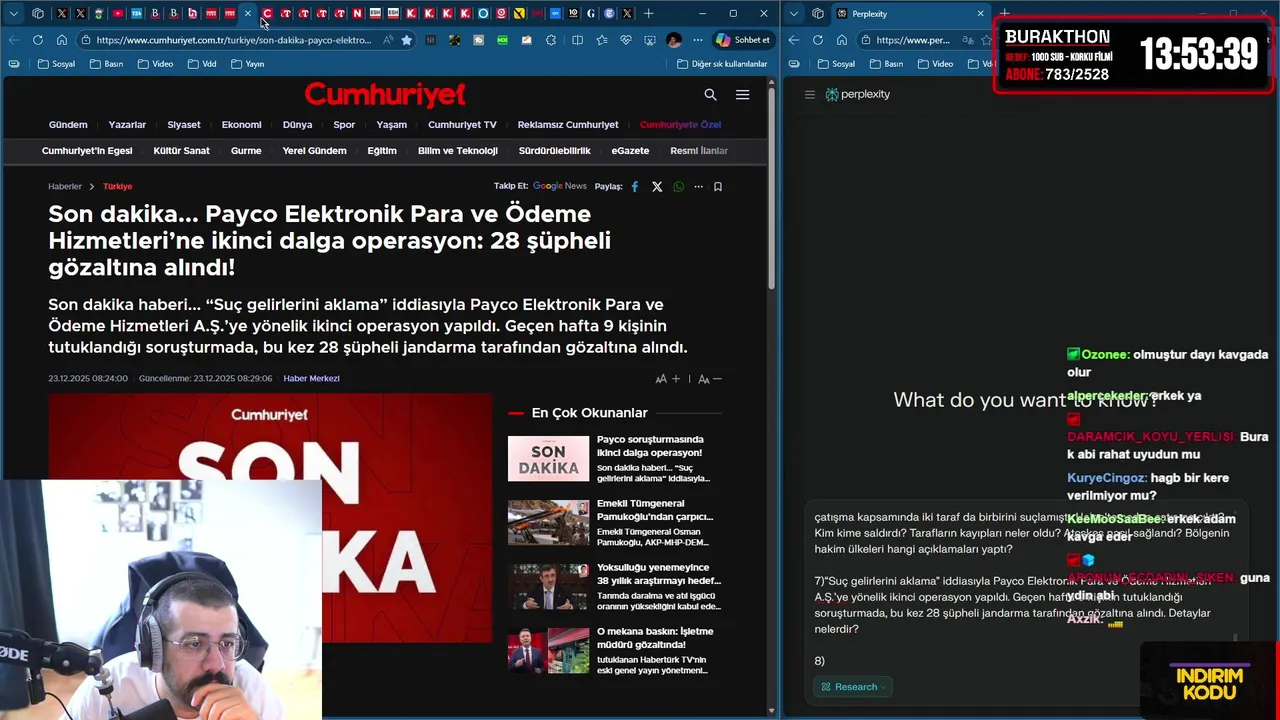The width and height of the screenshot is (1280, 720).
Task: Reload the Cumhuriyet page
Action: (38, 40)
